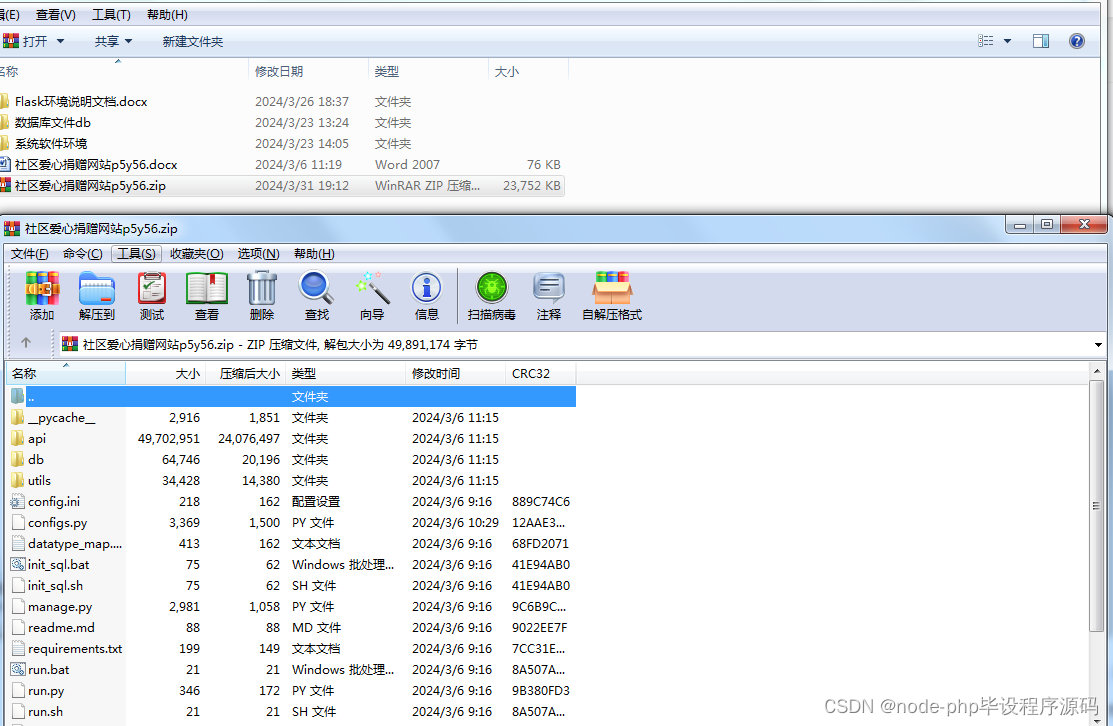
Task: Click the 新建文件夹 button
Action: [x=190, y=41]
